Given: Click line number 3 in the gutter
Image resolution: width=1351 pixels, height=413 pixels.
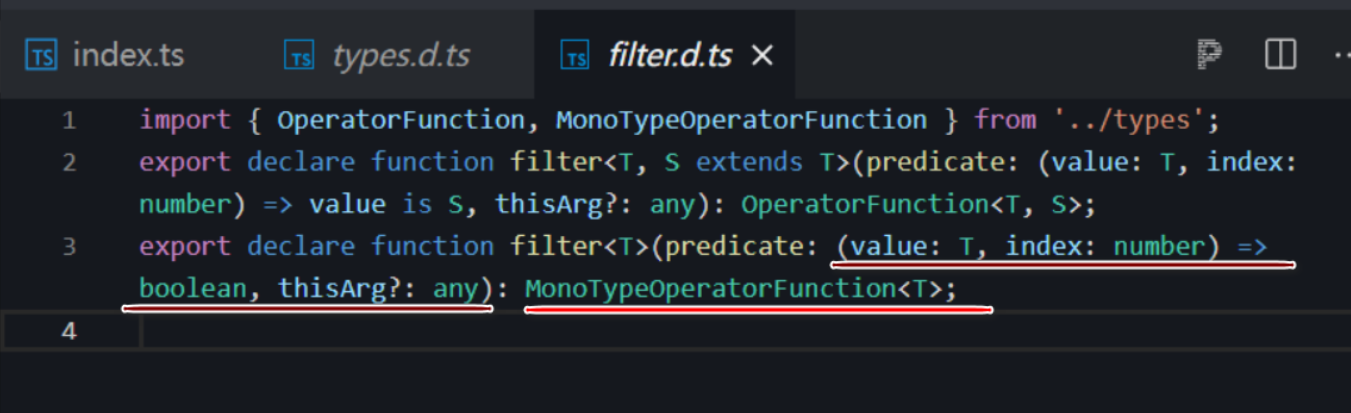Looking at the screenshot, I should click(x=68, y=246).
